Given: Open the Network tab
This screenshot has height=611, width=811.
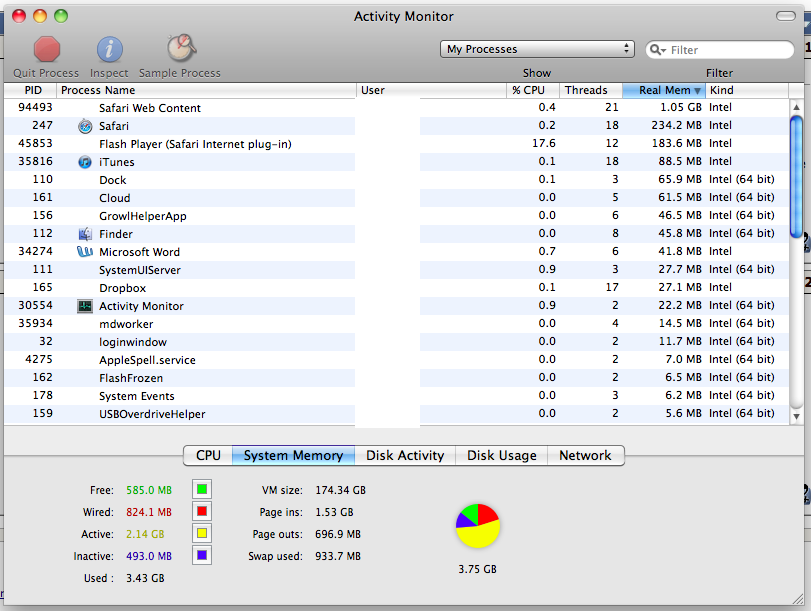Looking at the screenshot, I should coord(585,455).
